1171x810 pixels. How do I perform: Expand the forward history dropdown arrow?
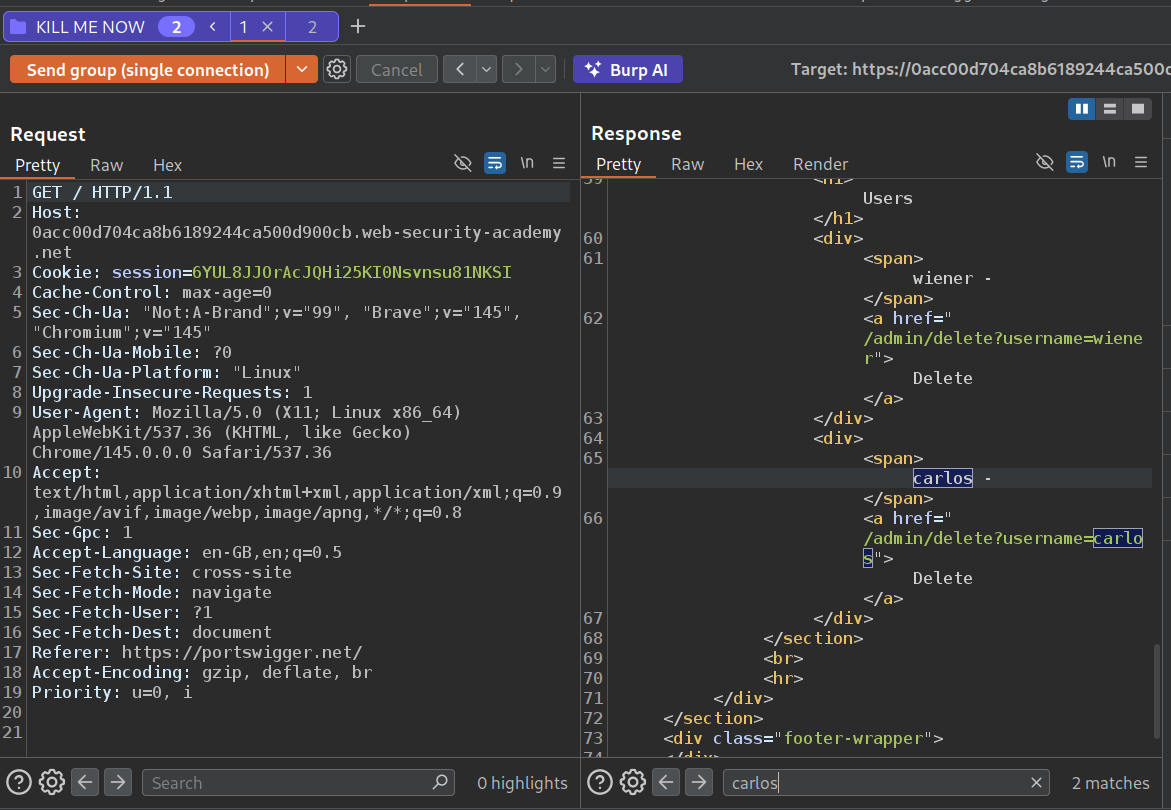(x=545, y=70)
